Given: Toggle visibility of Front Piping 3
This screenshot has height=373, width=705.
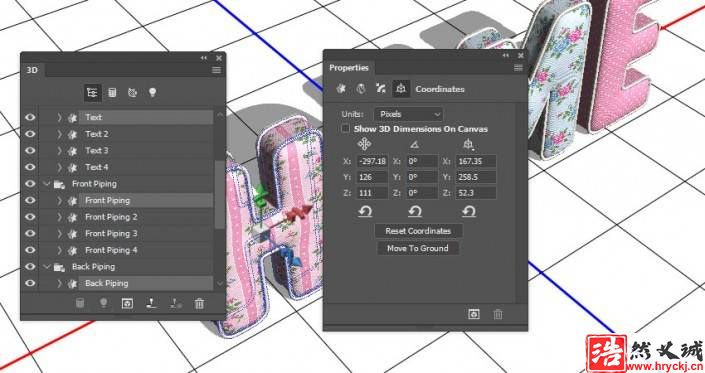Looking at the screenshot, I should 30,233.
